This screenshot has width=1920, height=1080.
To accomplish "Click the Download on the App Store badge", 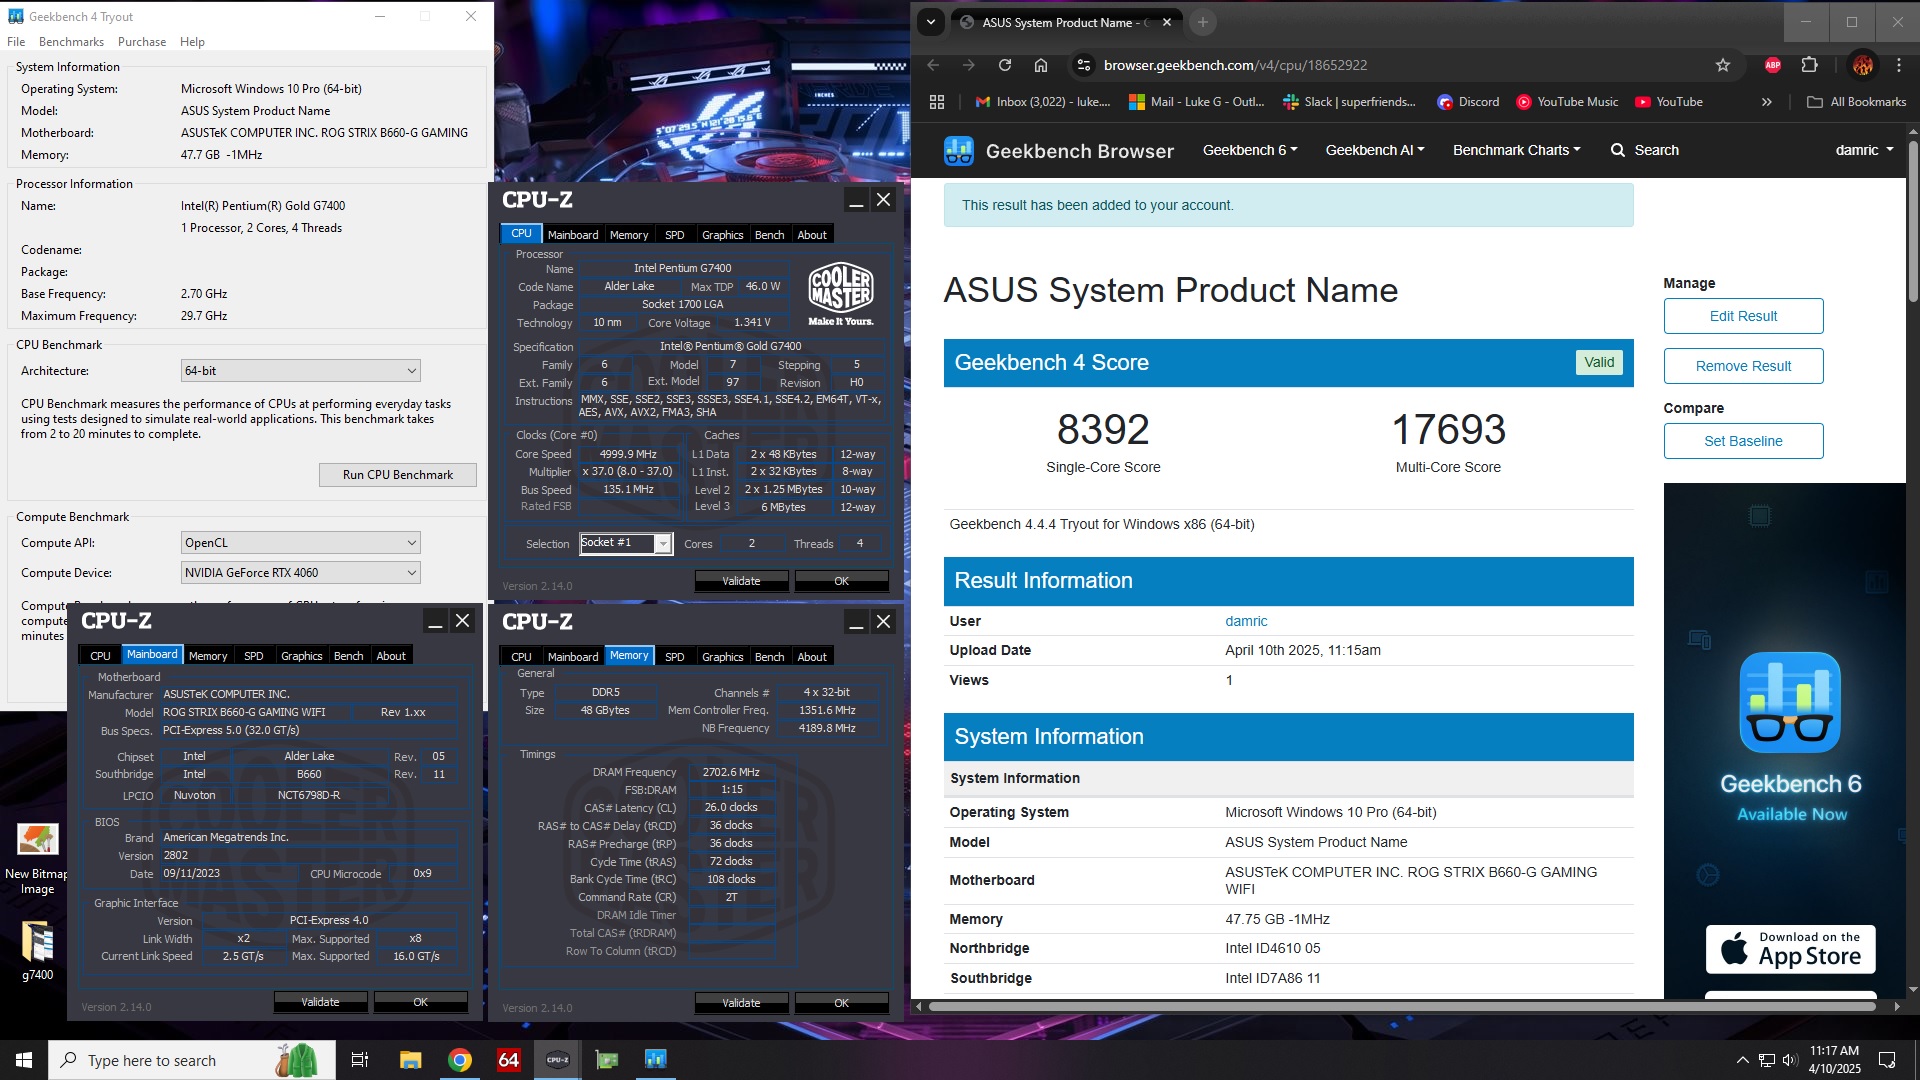I will (x=1790, y=949).
